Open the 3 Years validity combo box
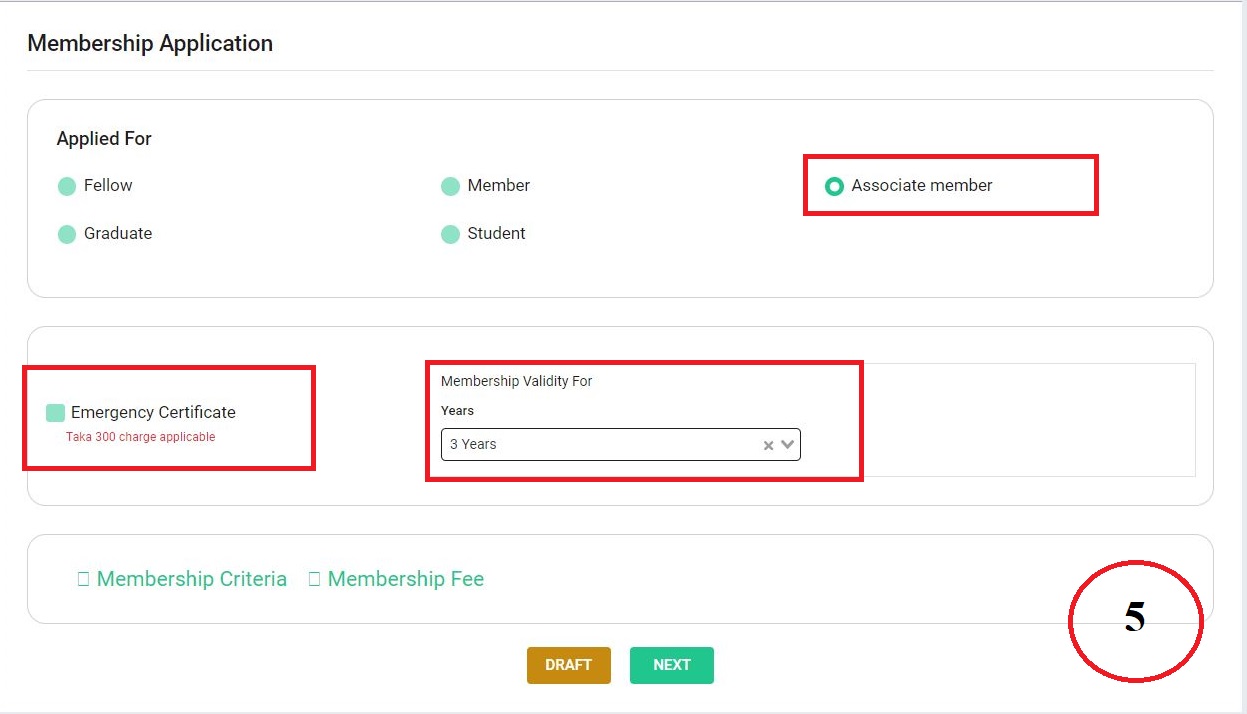This screenshot has width=1247, height=714. tap(600, 445)
